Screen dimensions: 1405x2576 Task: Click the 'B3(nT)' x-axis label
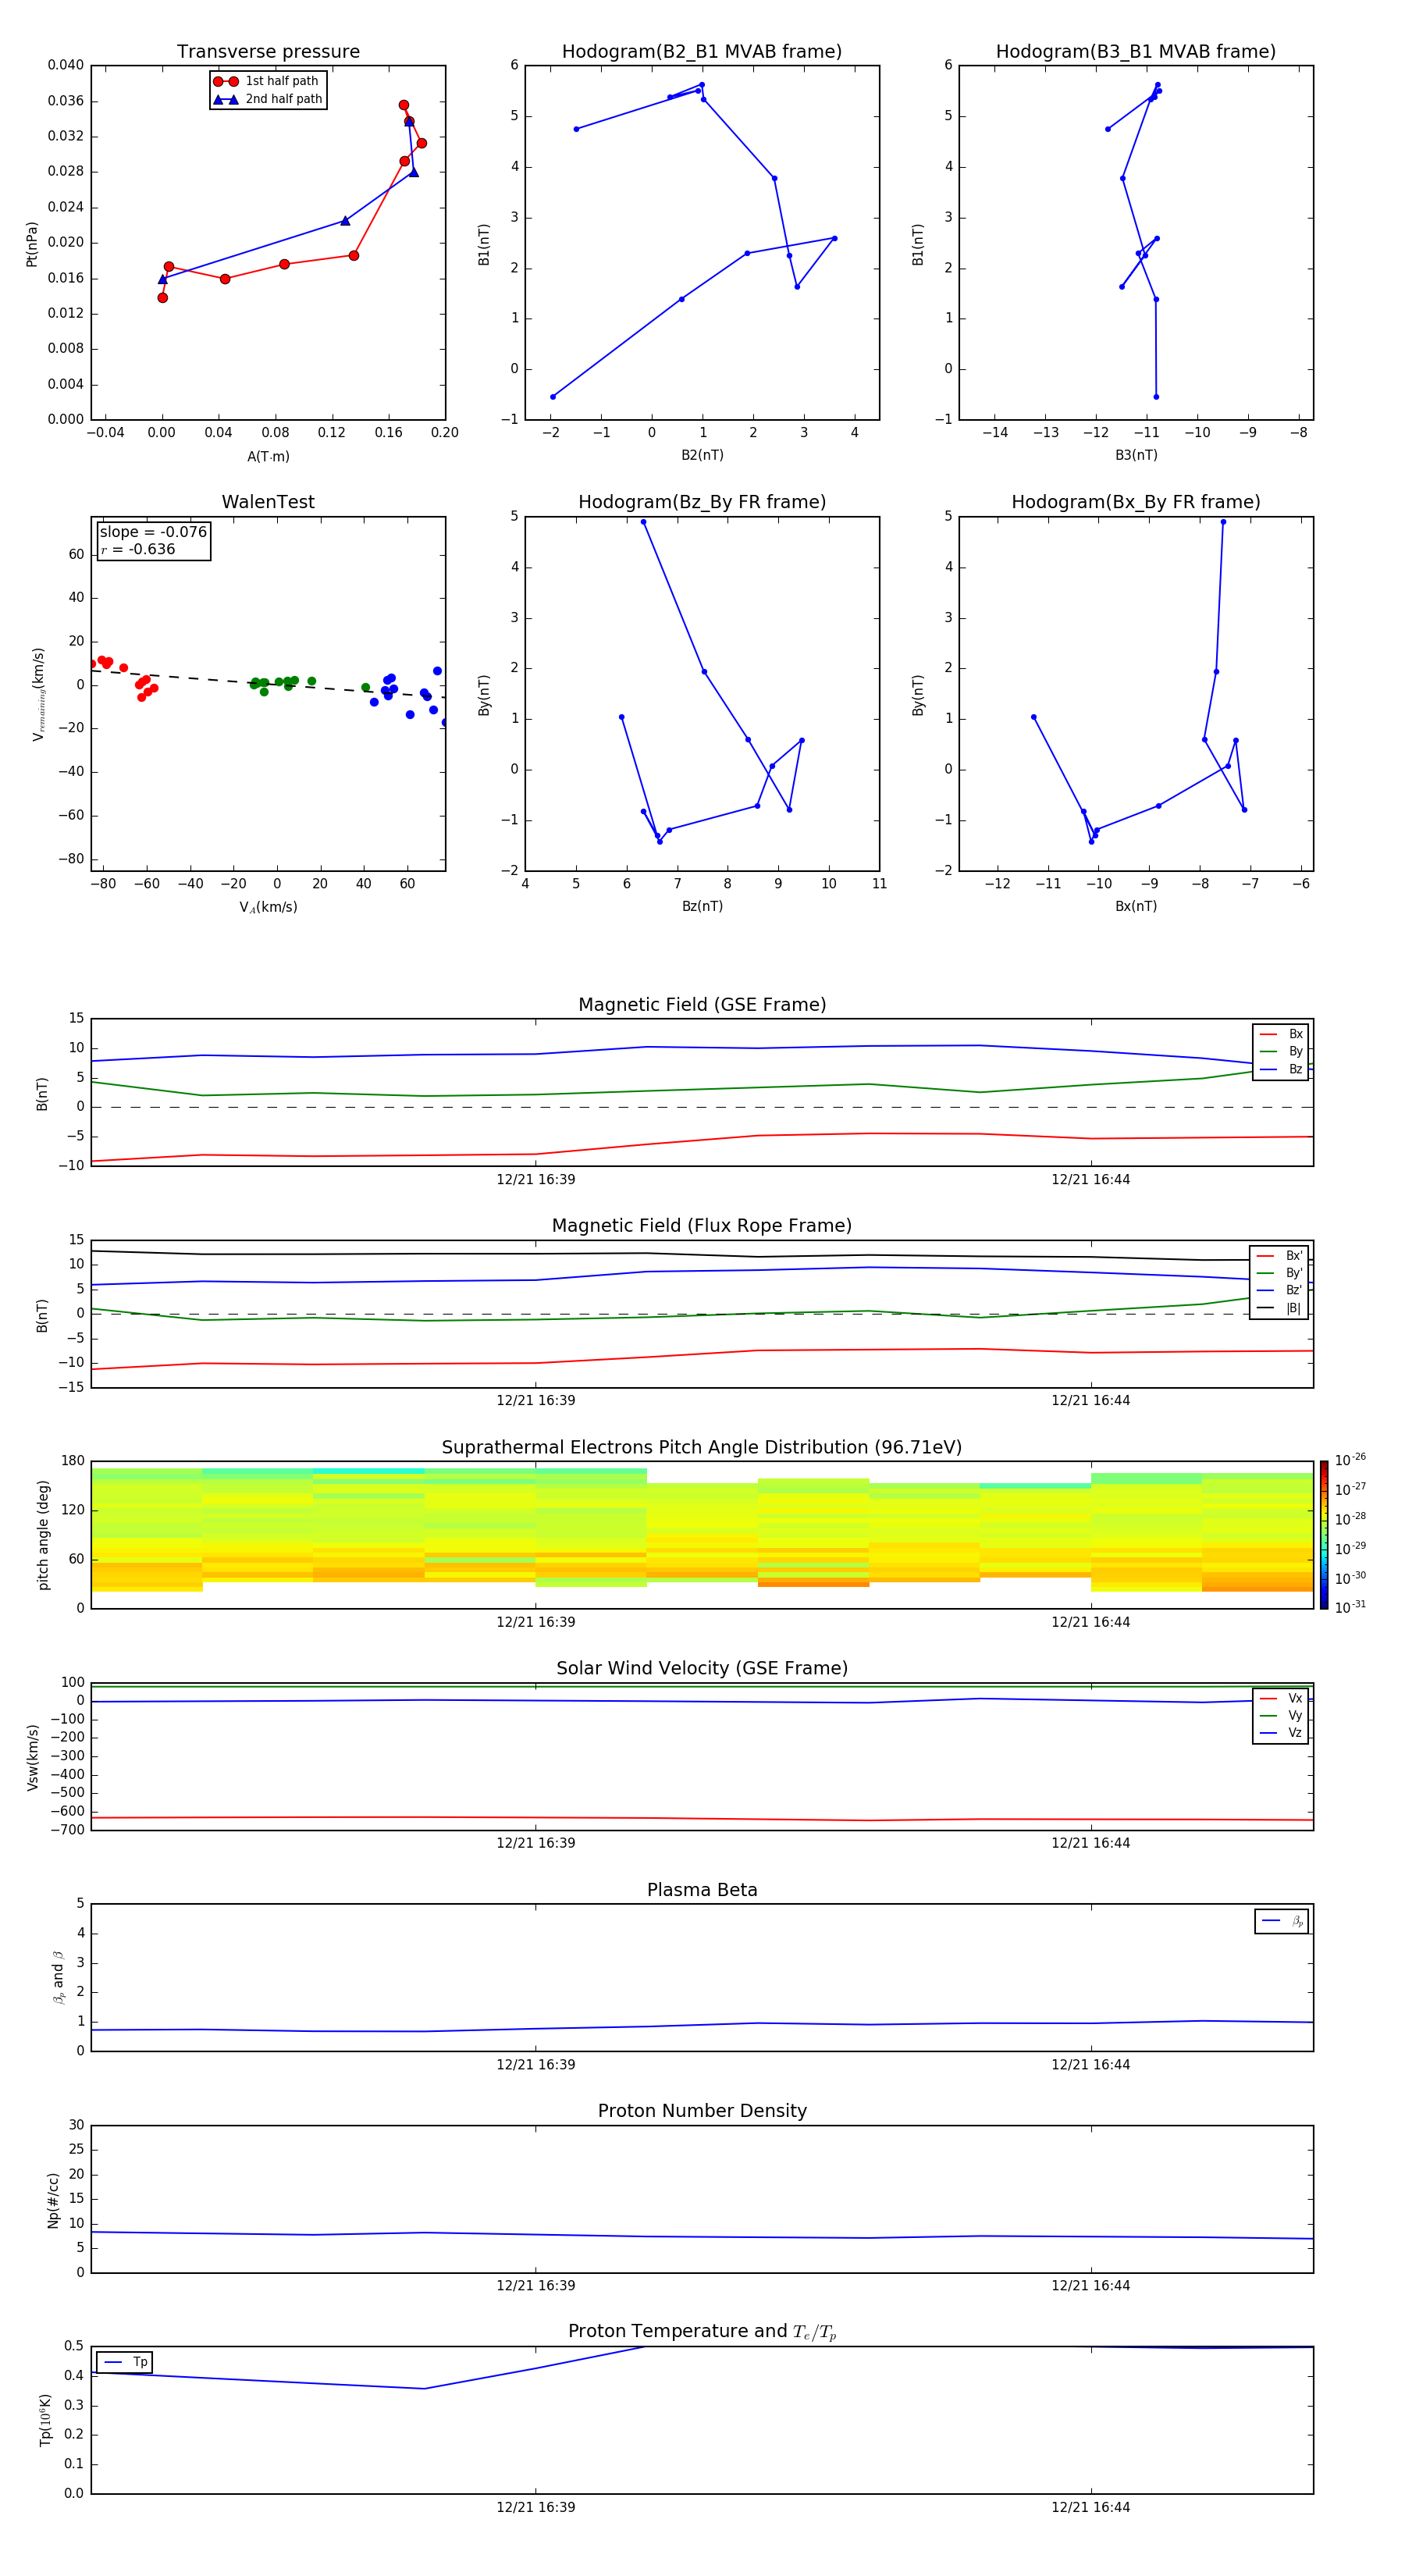pos(1136,455)
